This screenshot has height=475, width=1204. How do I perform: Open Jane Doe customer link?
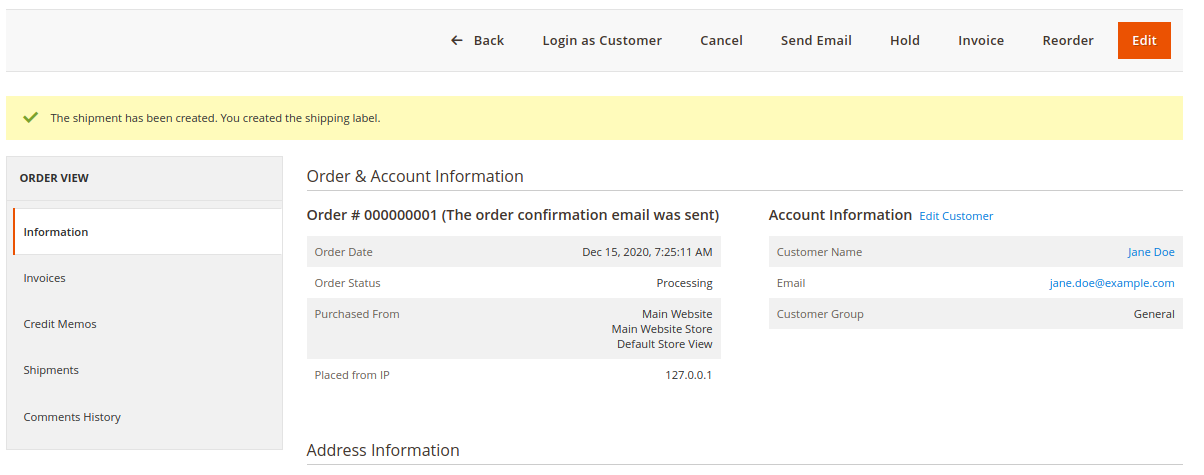coord(1151,252)
